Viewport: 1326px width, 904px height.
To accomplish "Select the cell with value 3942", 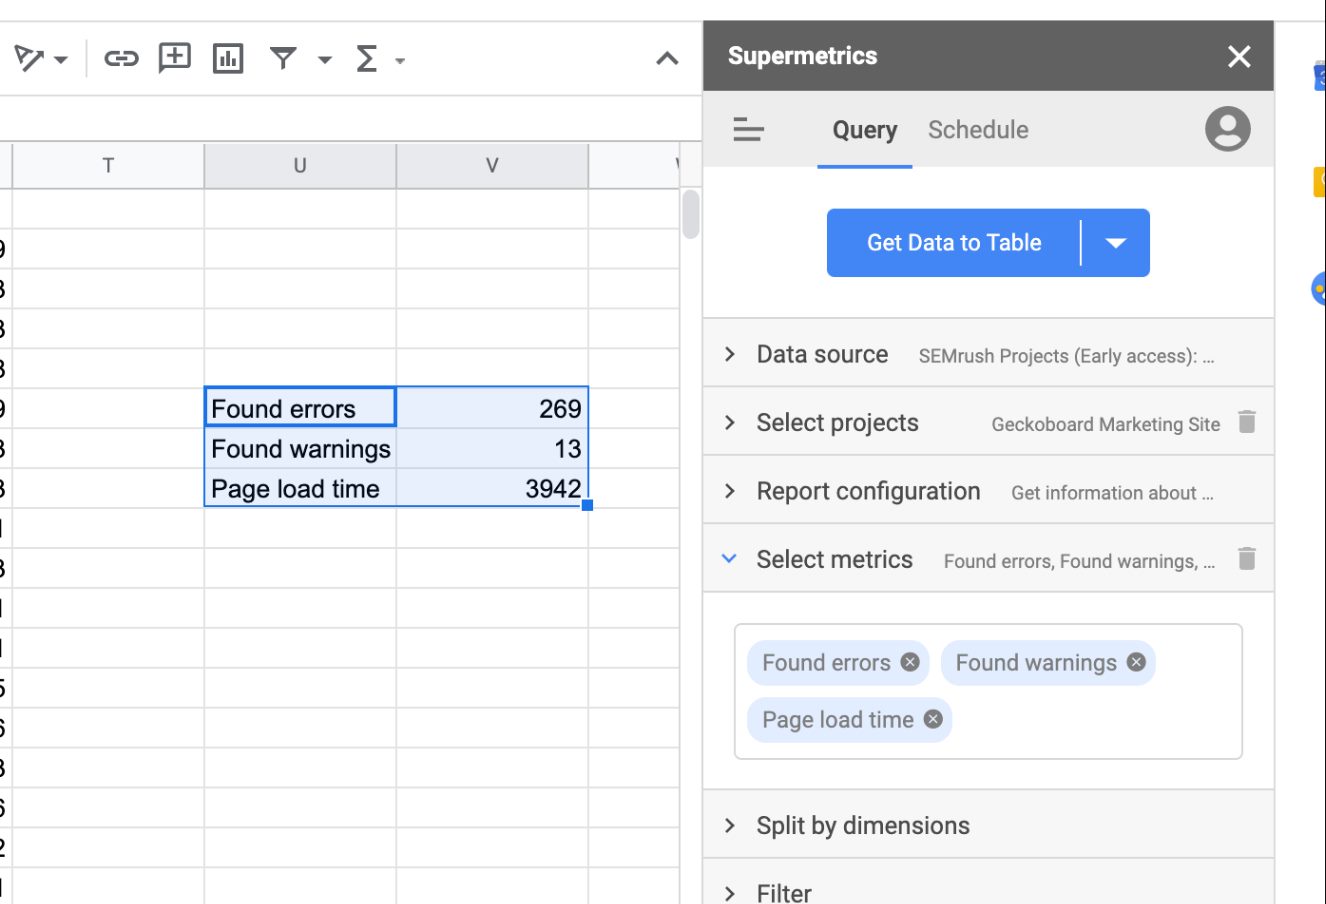I will [x=492, y=488].
